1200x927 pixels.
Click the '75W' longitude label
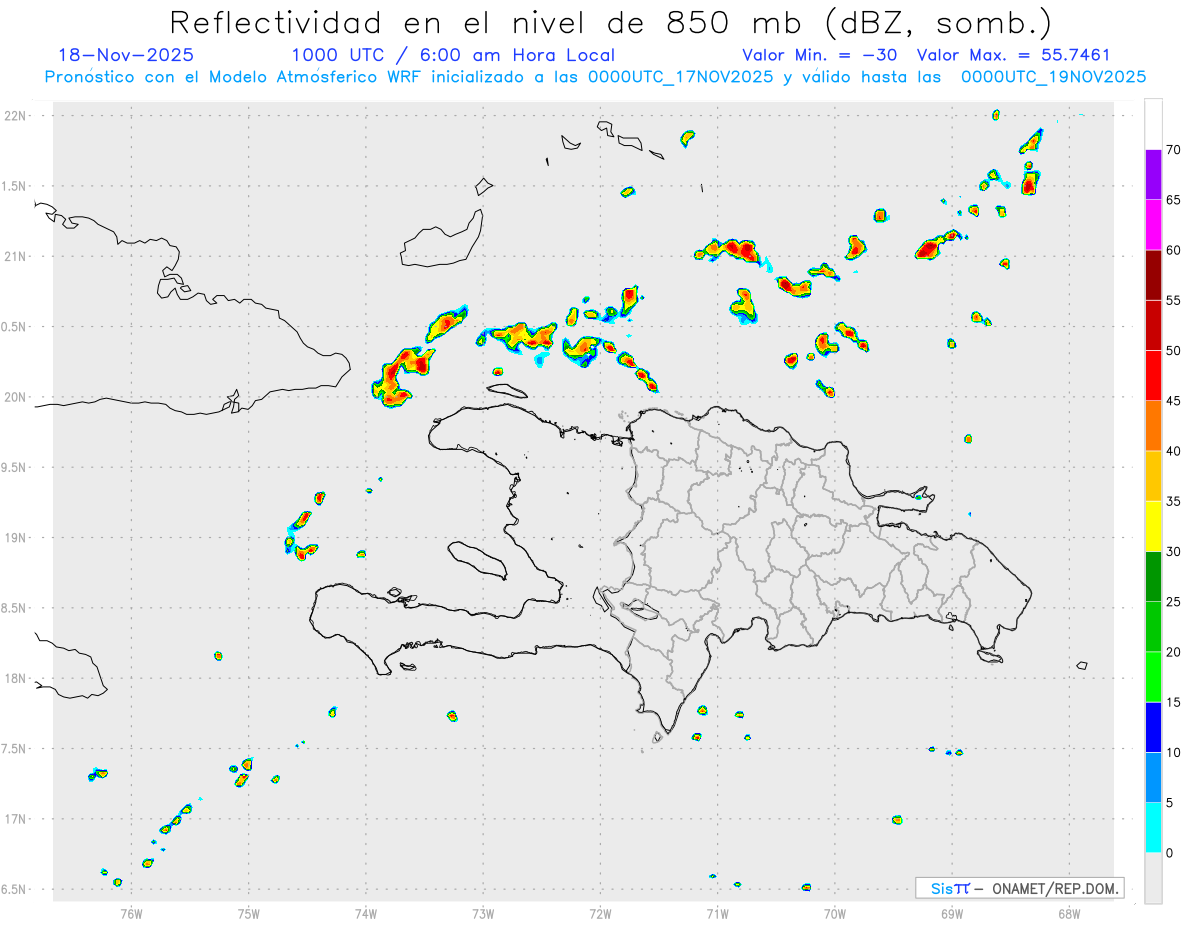[248, 913]
